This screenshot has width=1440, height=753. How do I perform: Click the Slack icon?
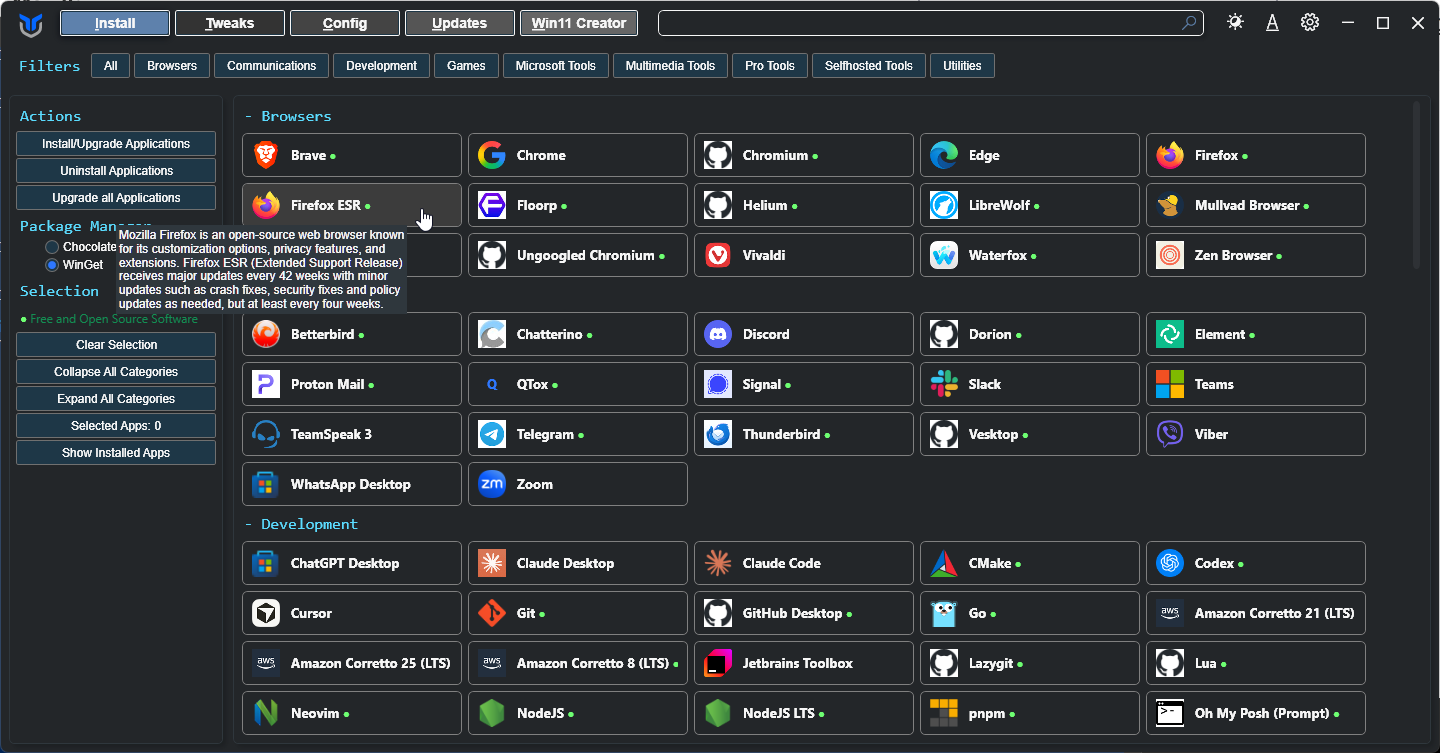coord(944,384)
